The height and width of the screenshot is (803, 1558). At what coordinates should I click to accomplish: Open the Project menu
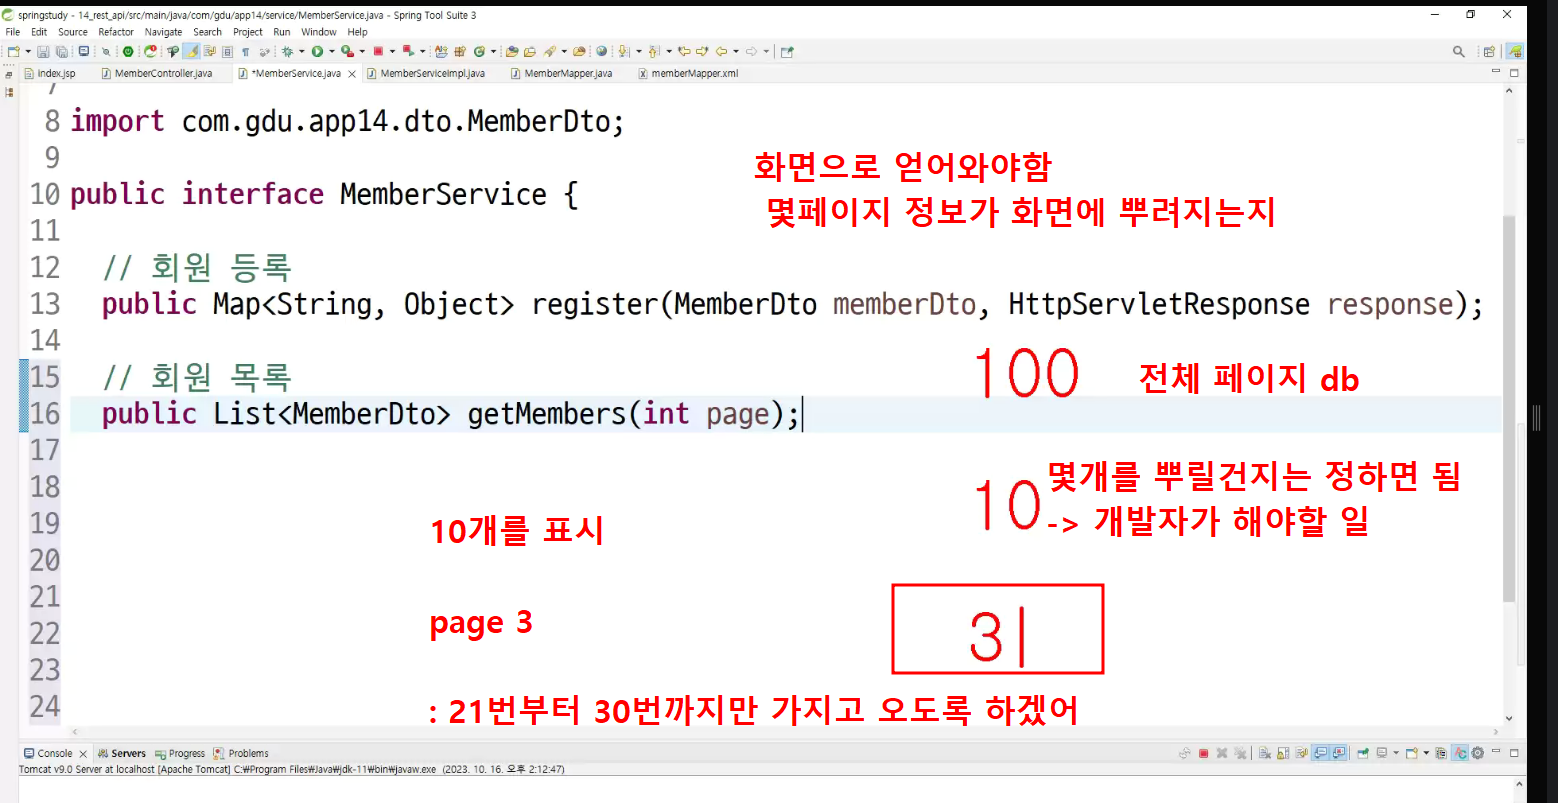tap(248, 32)
